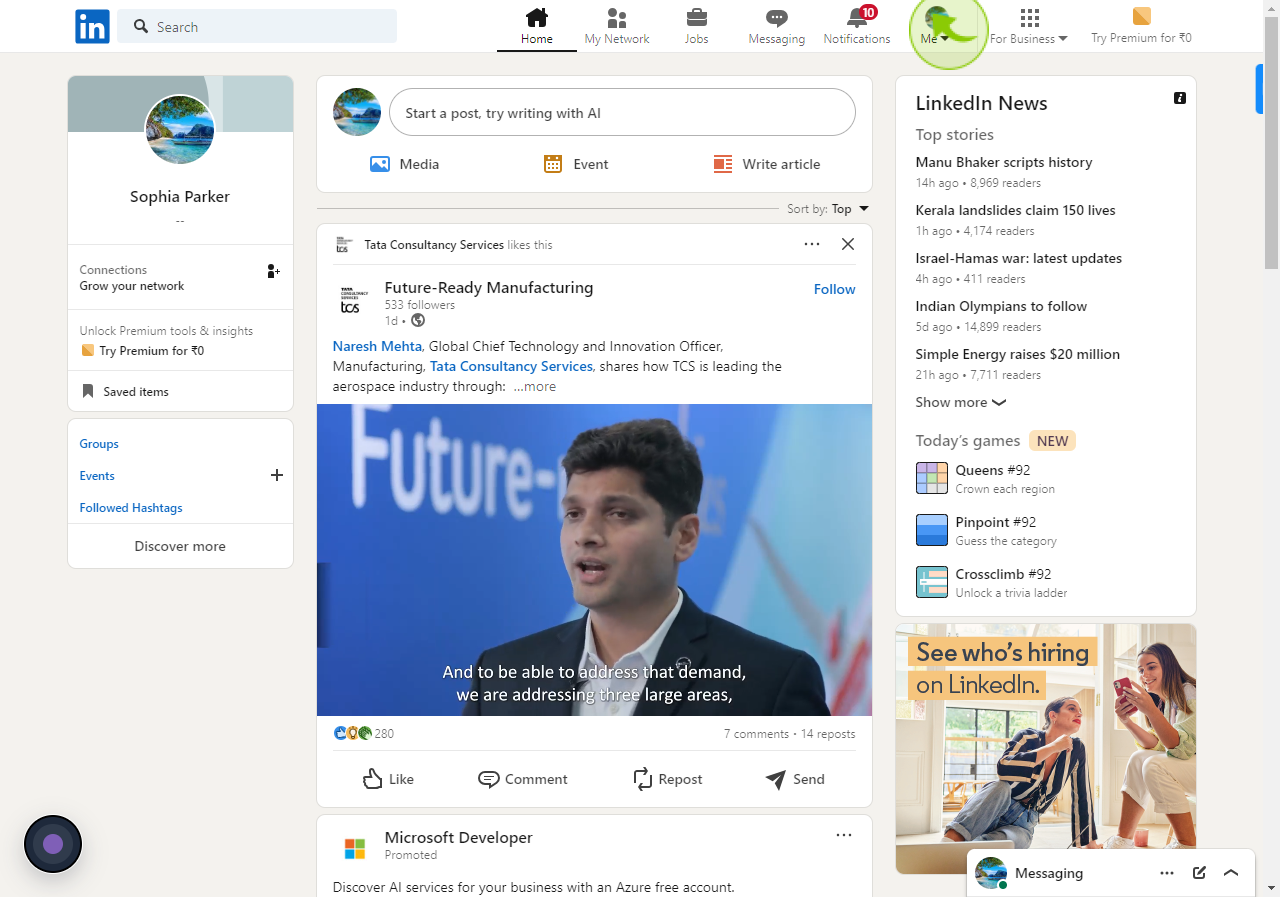1280x897 pixels.
Task: Play Queens #92 game
Action: 985,478
